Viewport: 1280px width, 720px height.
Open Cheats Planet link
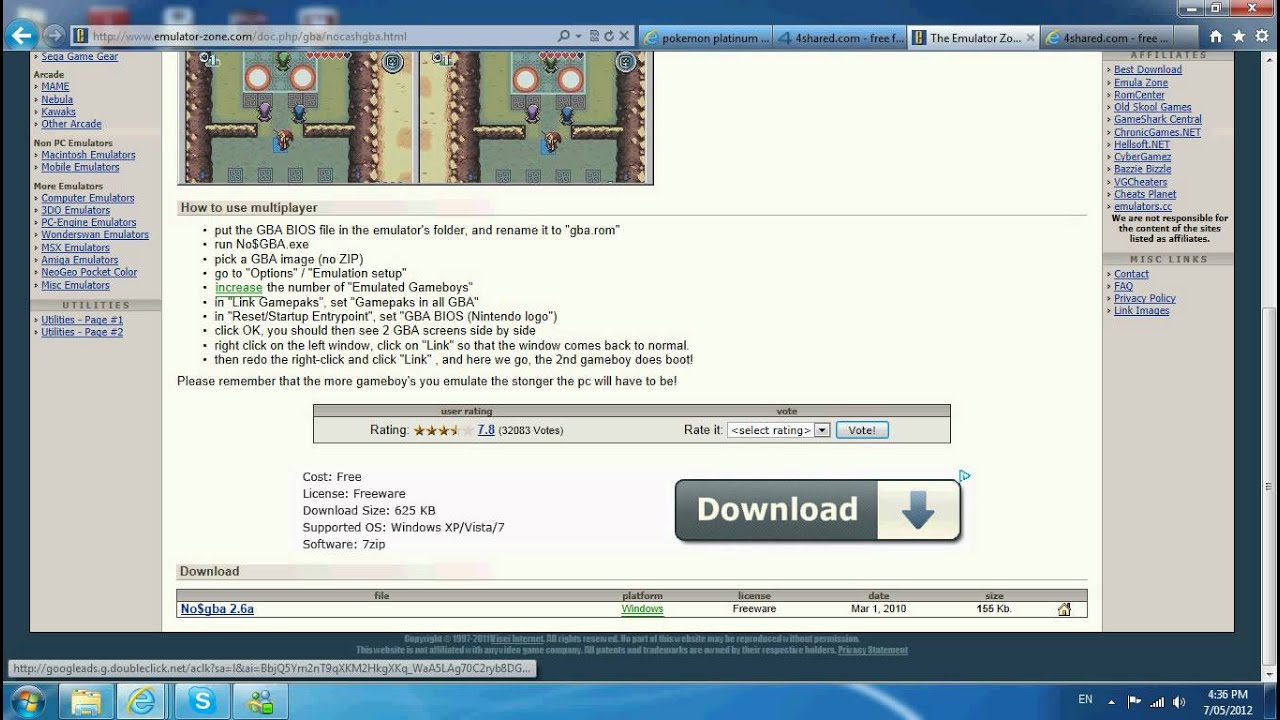1145,194
